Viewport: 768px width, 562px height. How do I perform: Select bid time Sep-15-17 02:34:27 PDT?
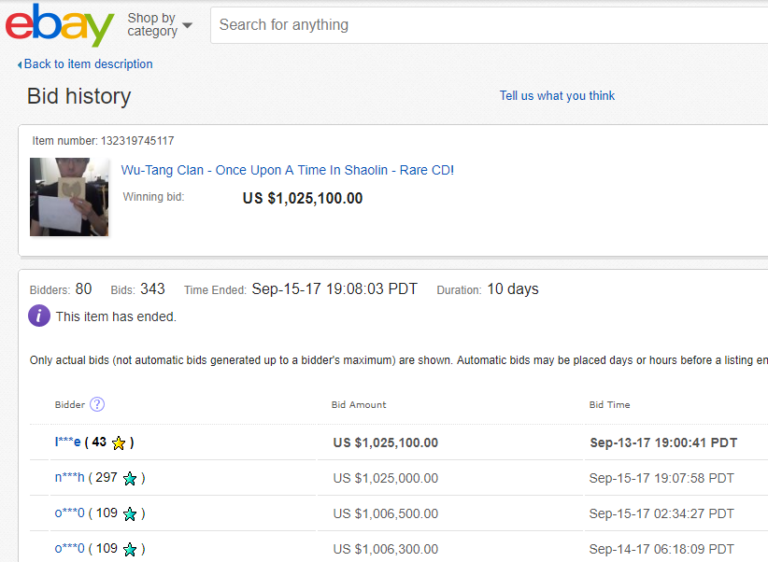click(x=661, y=513)
